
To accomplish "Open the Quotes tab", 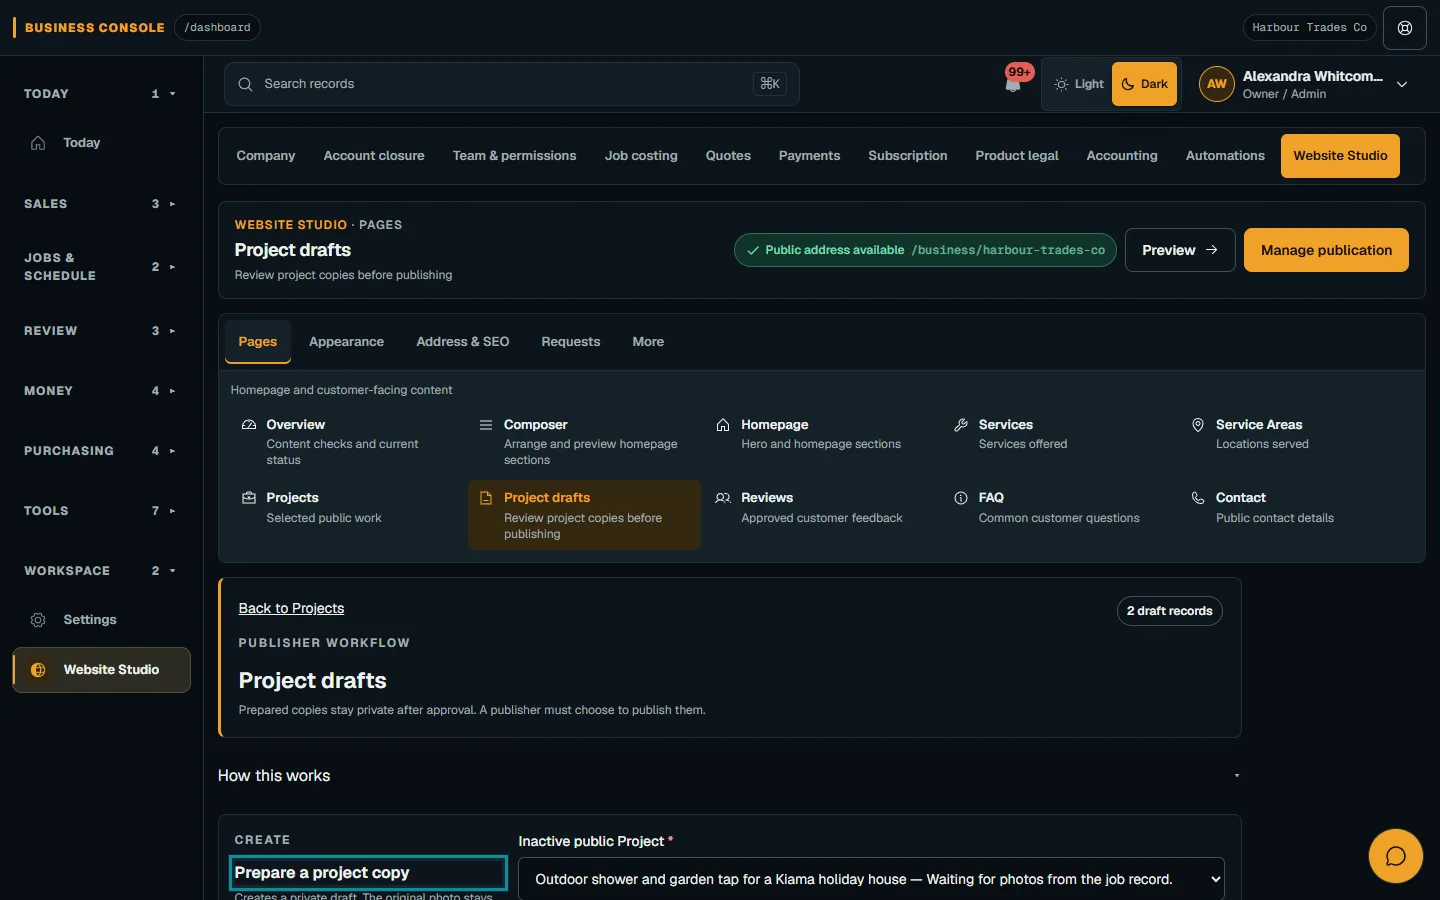I will [x=728, y=156].
